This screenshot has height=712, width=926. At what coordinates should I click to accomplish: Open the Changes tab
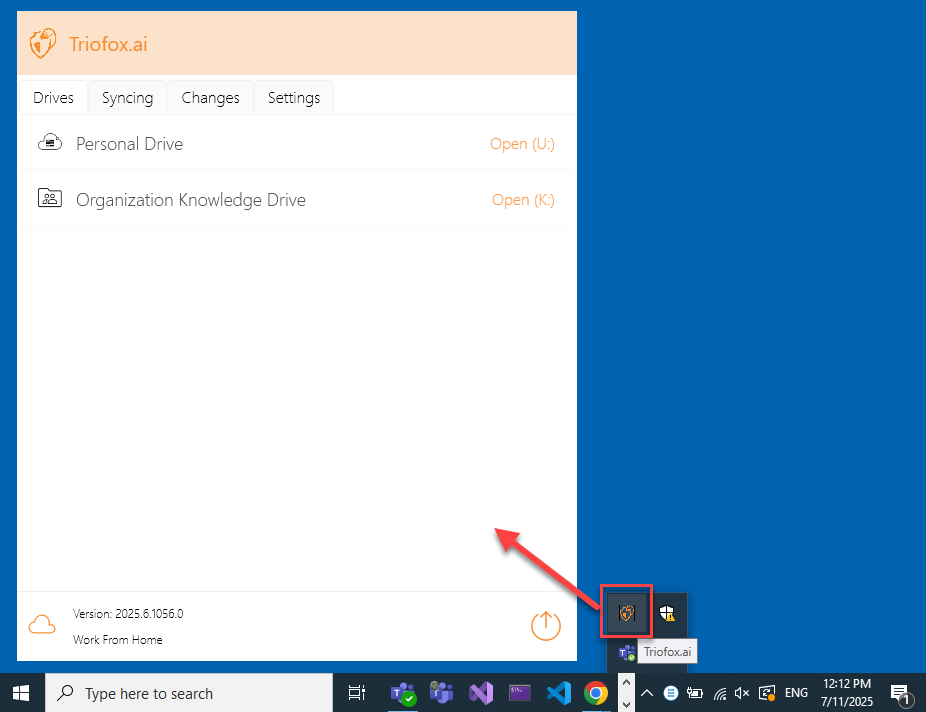pos(210,97)
